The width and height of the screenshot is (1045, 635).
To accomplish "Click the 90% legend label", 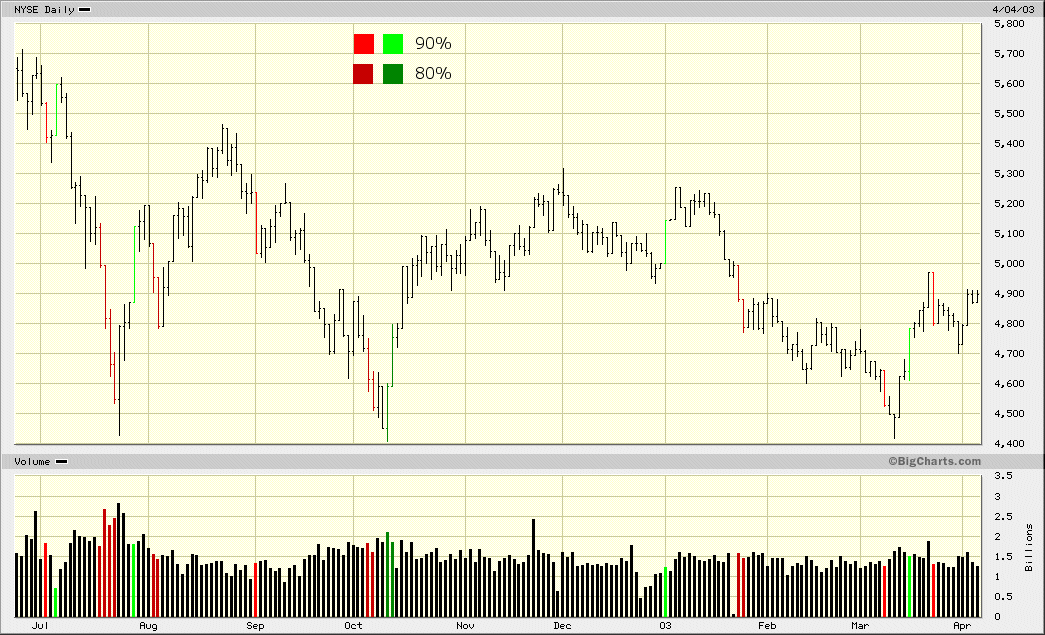I will [433, 44].
